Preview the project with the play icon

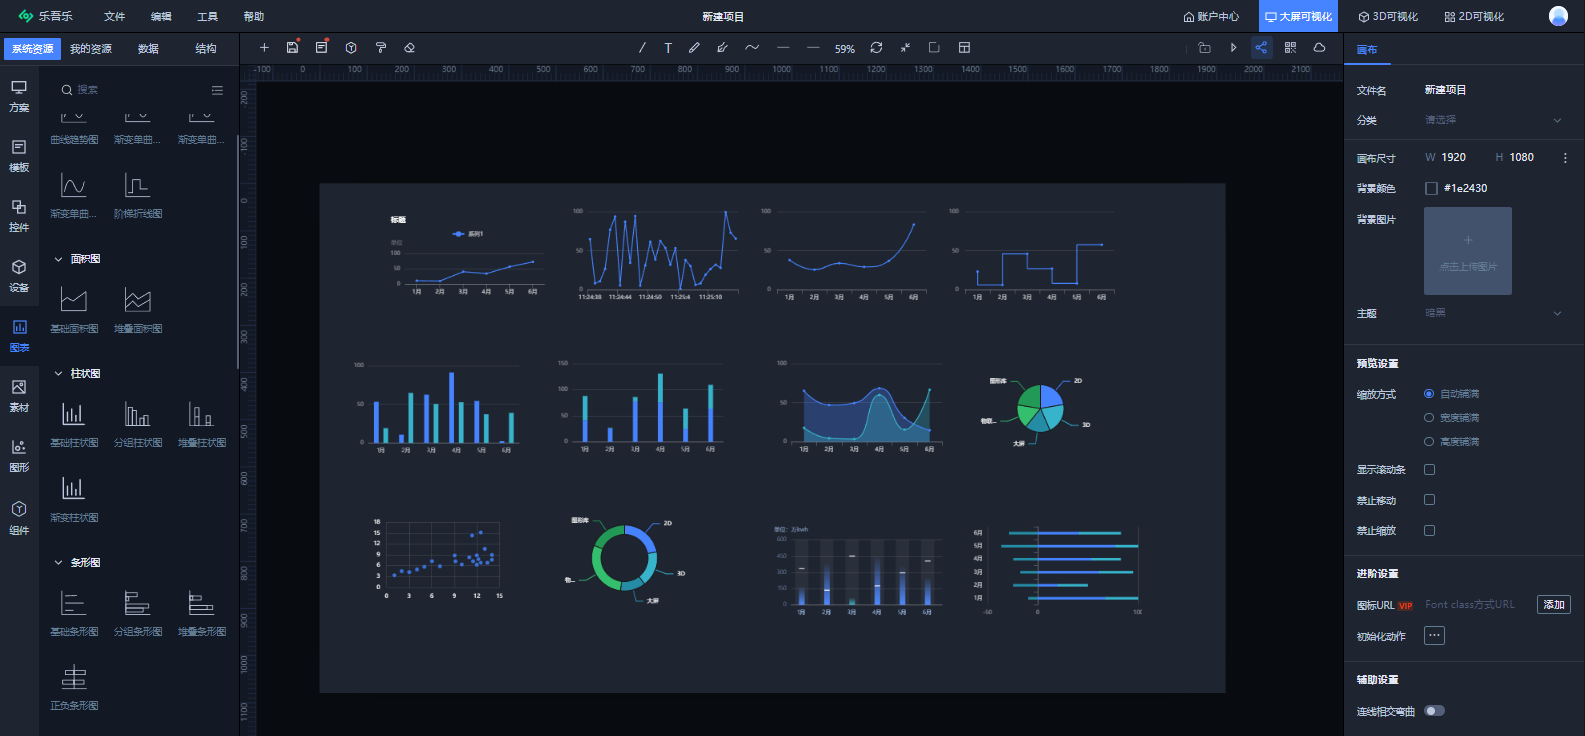tap(1233, 48)
